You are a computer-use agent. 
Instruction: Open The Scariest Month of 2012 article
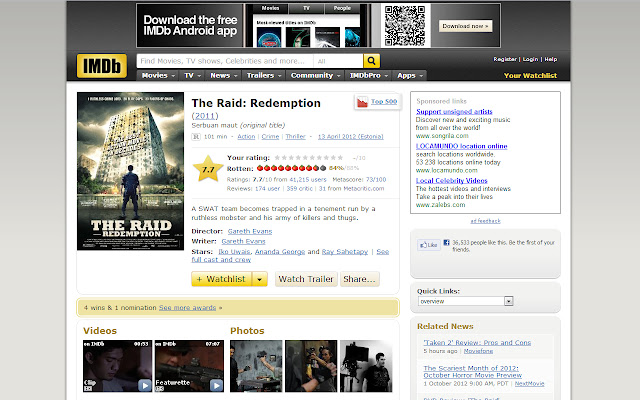point(472,372)
